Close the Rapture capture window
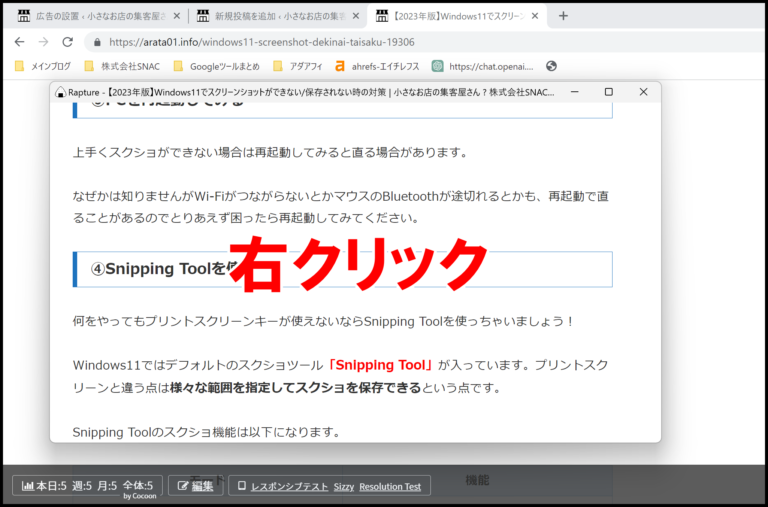This screenshot has height=507, width=768. (x=644, y=92)
